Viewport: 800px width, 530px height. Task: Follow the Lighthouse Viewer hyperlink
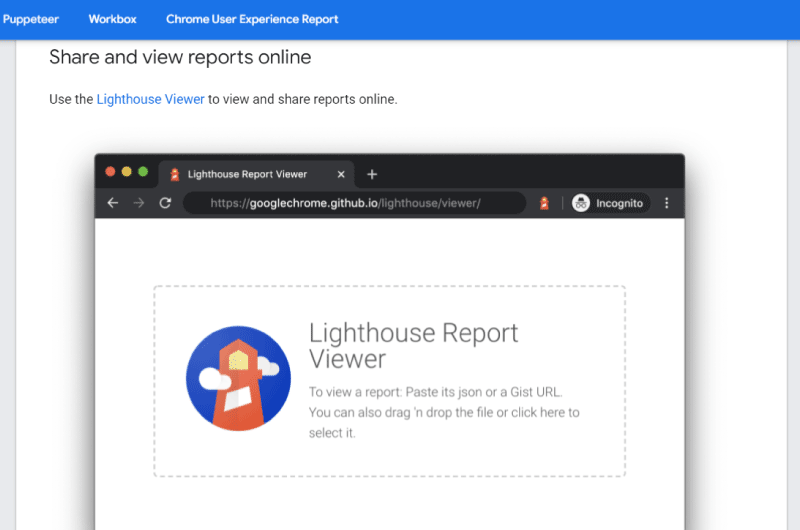(x=151, y=99)
